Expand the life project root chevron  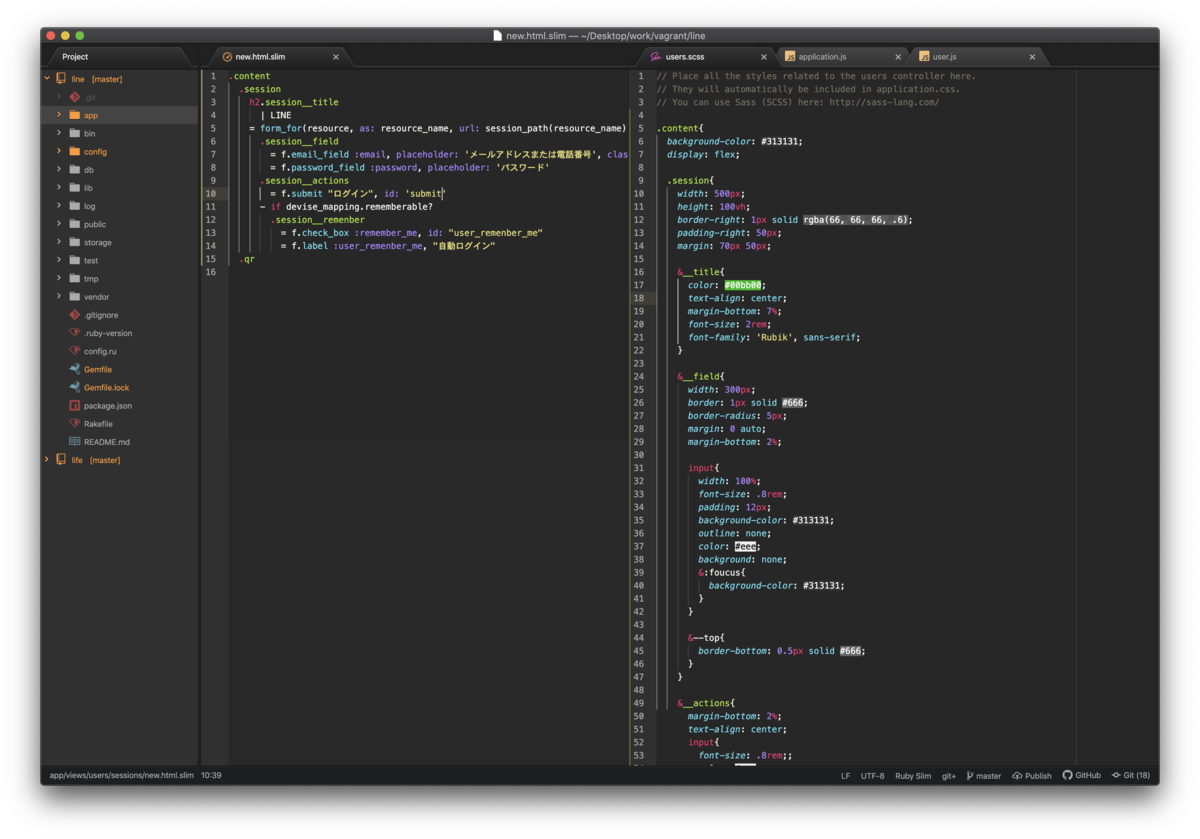(x=47, y=460)
